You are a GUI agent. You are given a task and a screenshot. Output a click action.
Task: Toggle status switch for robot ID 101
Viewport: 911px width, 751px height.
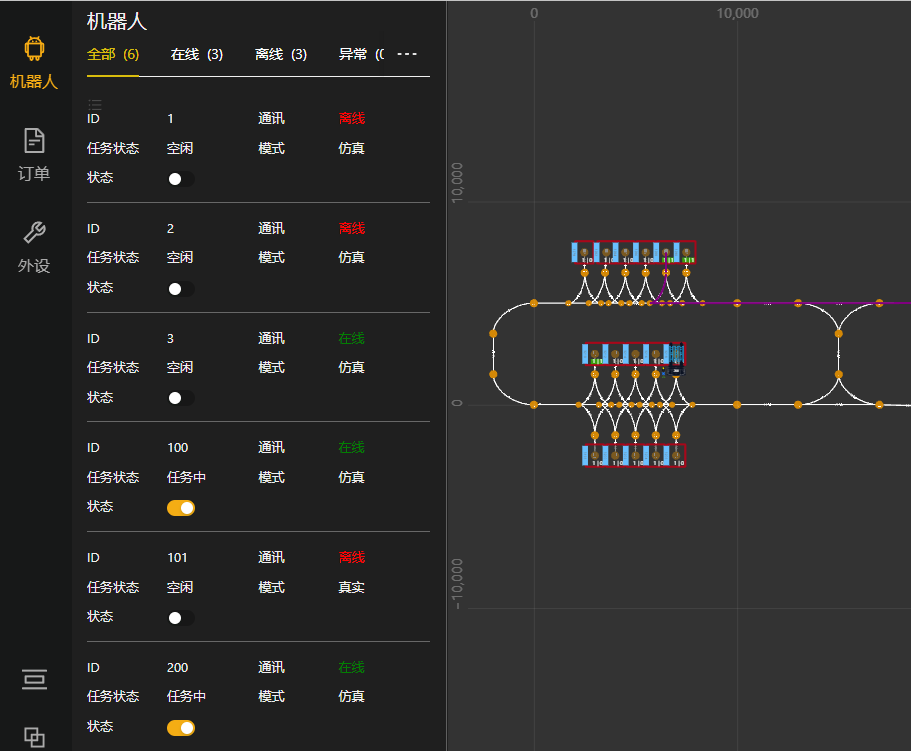click(181, 618)
